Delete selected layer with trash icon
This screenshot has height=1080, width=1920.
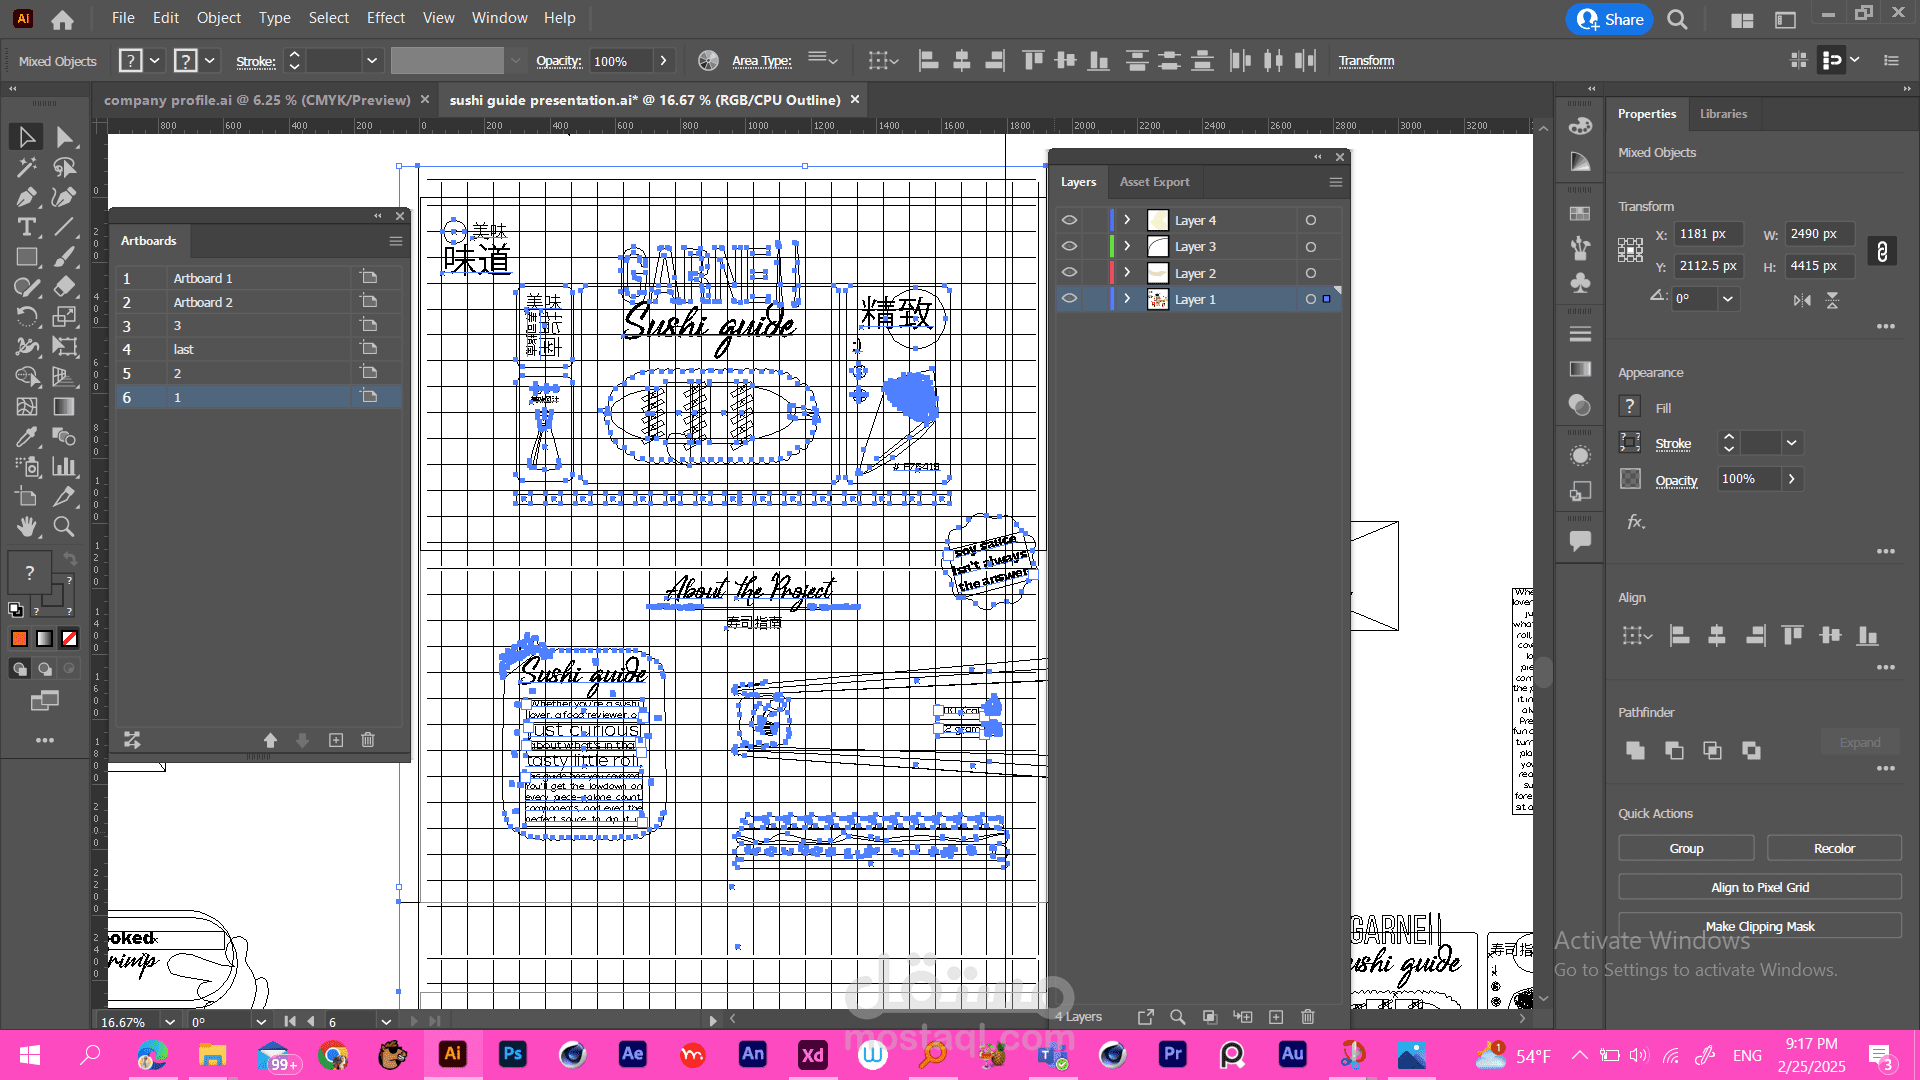pyautogui.click(x=1308, y=1017)
